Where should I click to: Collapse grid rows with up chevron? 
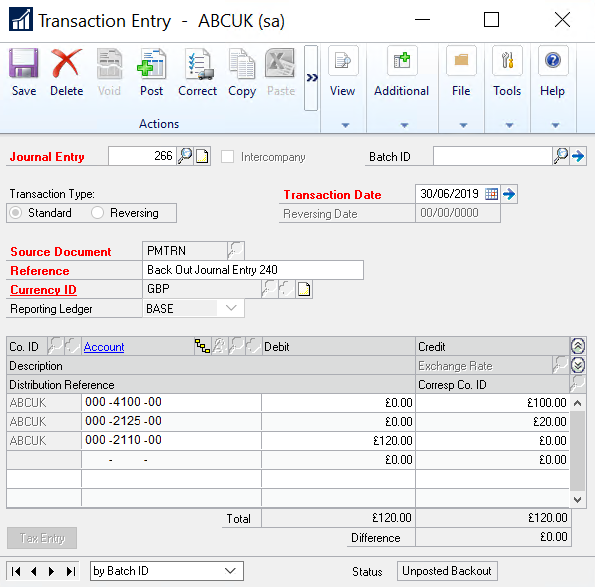tap(578, 346)
